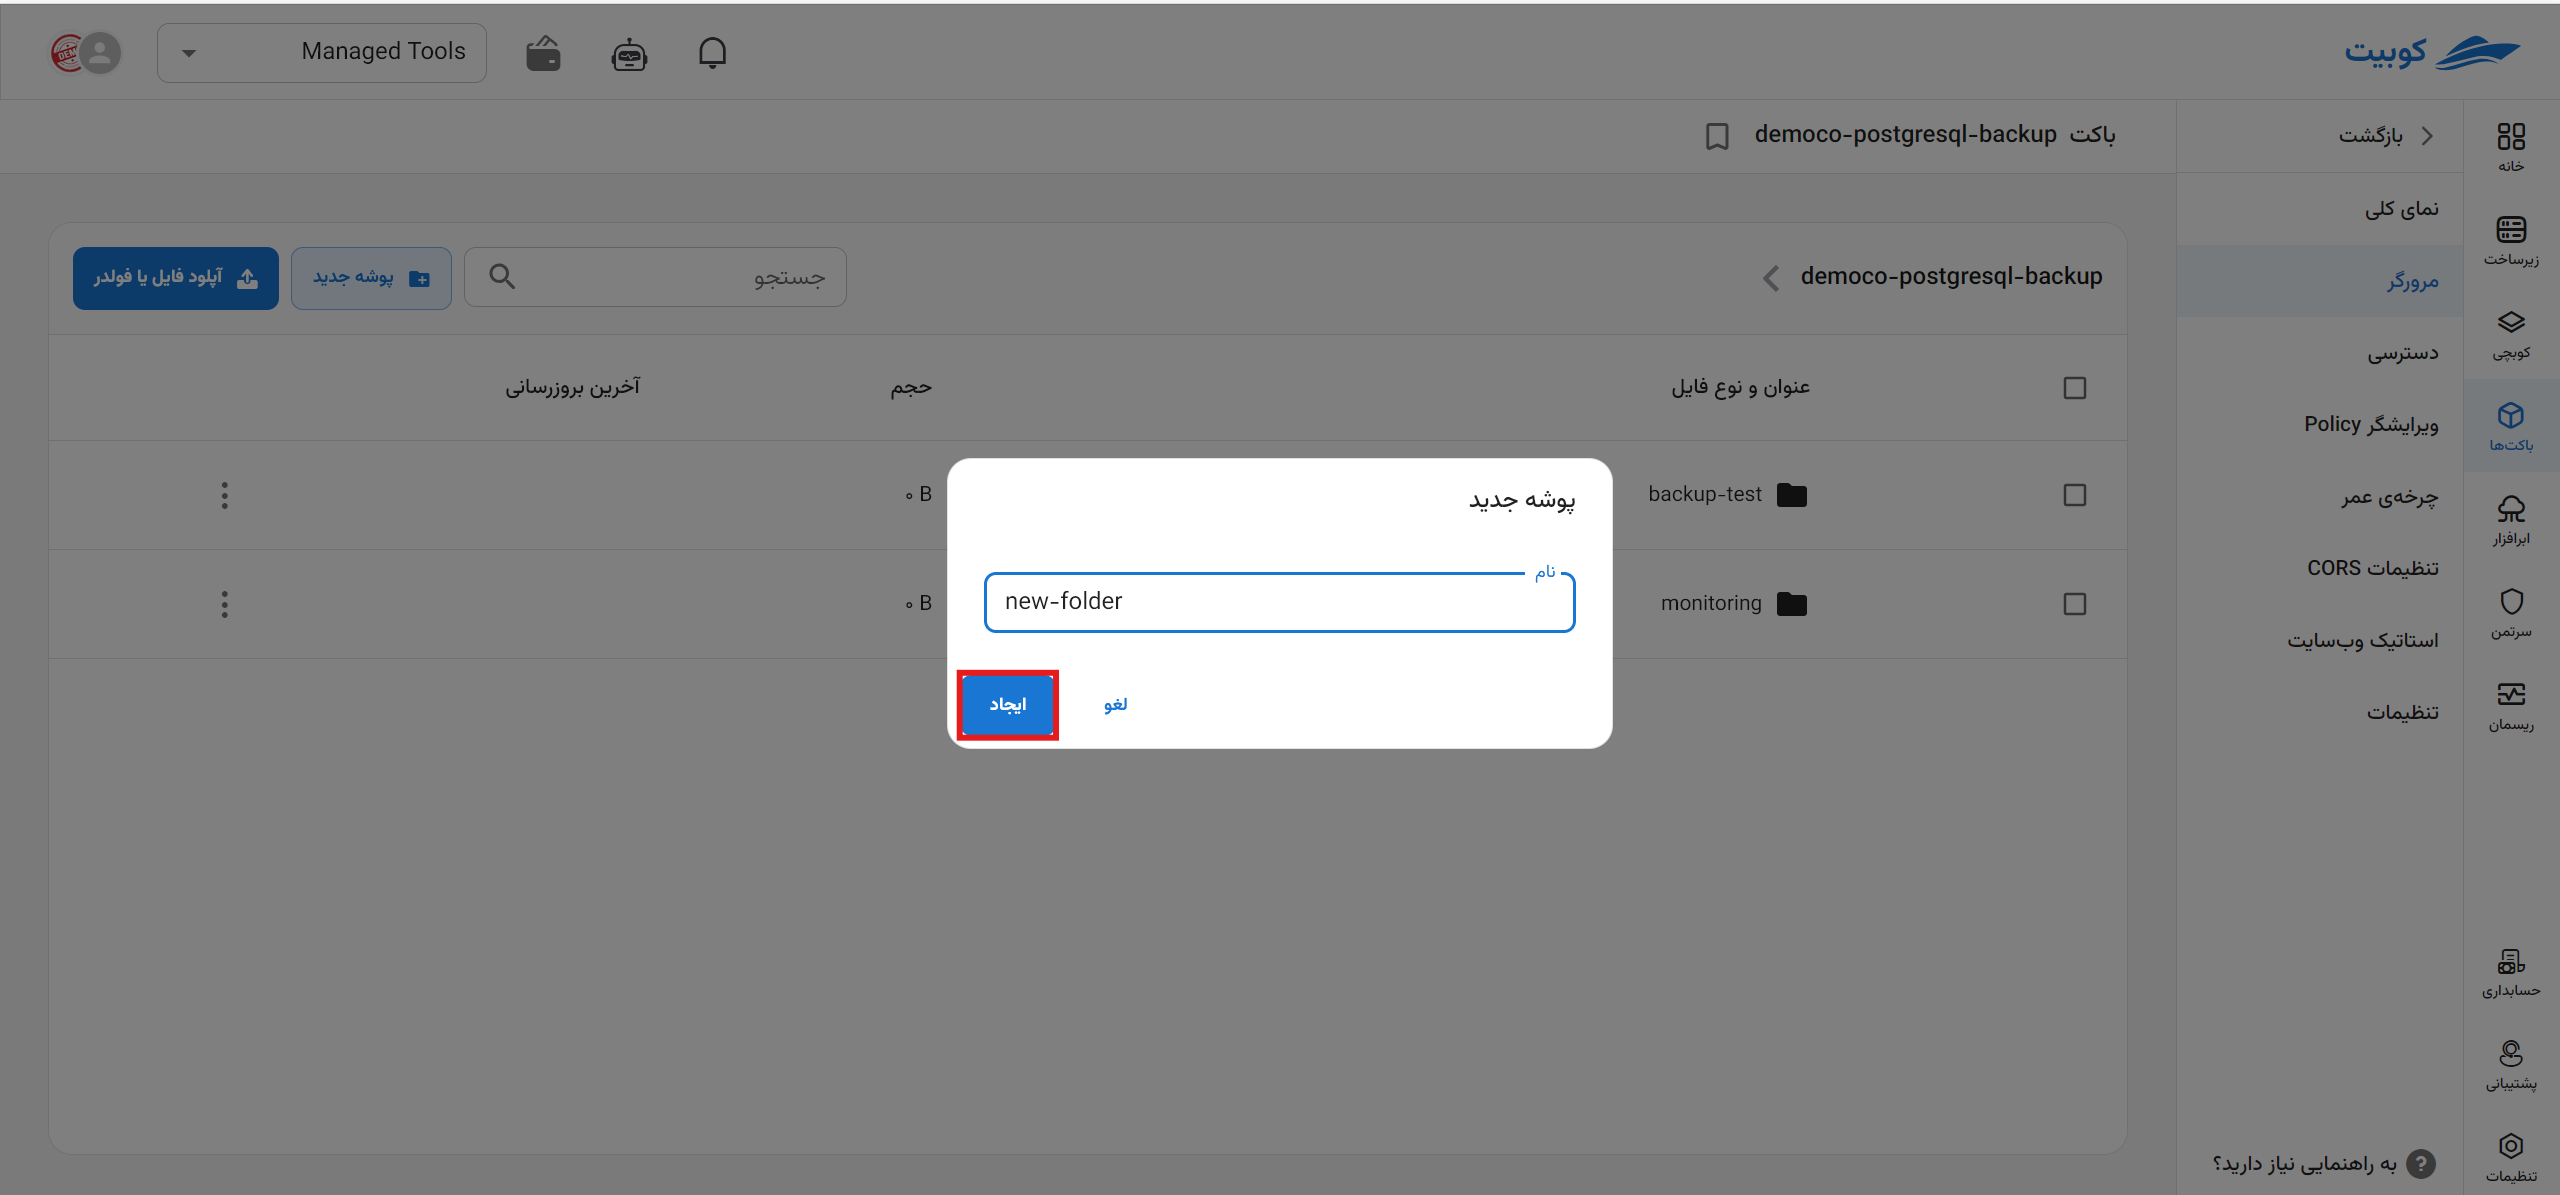
Task: Click the search magnifier icon
Action: 502,277
